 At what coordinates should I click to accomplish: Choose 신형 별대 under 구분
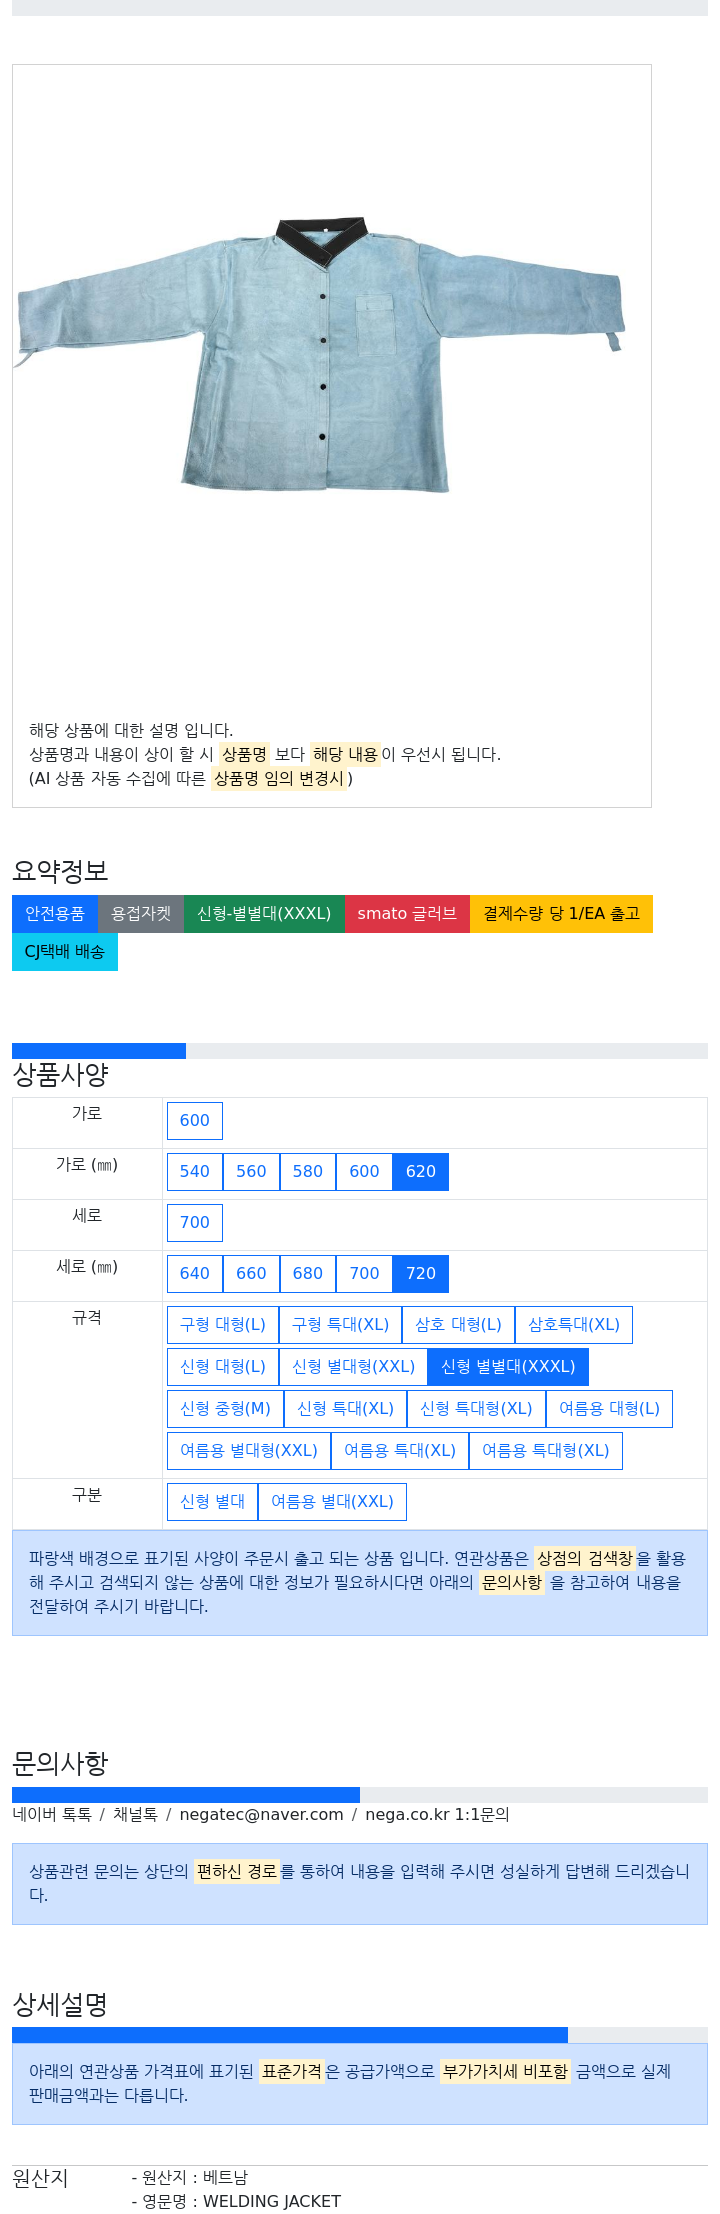pos(212,1502)
